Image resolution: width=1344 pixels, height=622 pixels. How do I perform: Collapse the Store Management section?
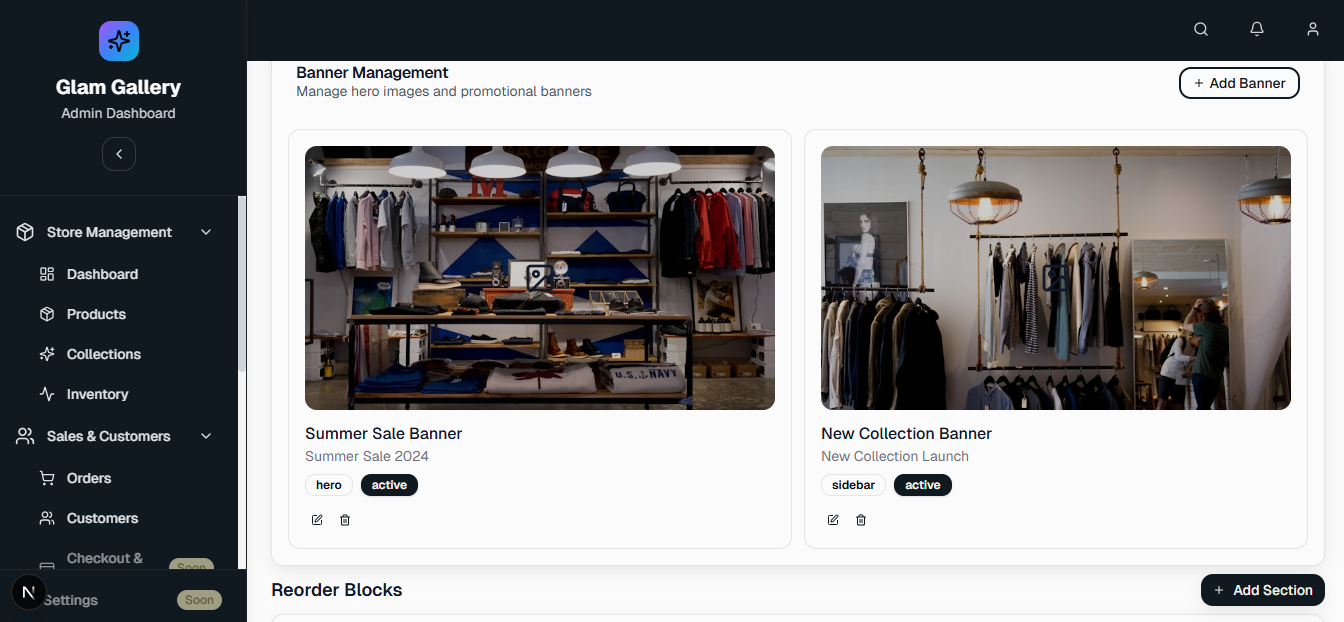click(206, 232)
